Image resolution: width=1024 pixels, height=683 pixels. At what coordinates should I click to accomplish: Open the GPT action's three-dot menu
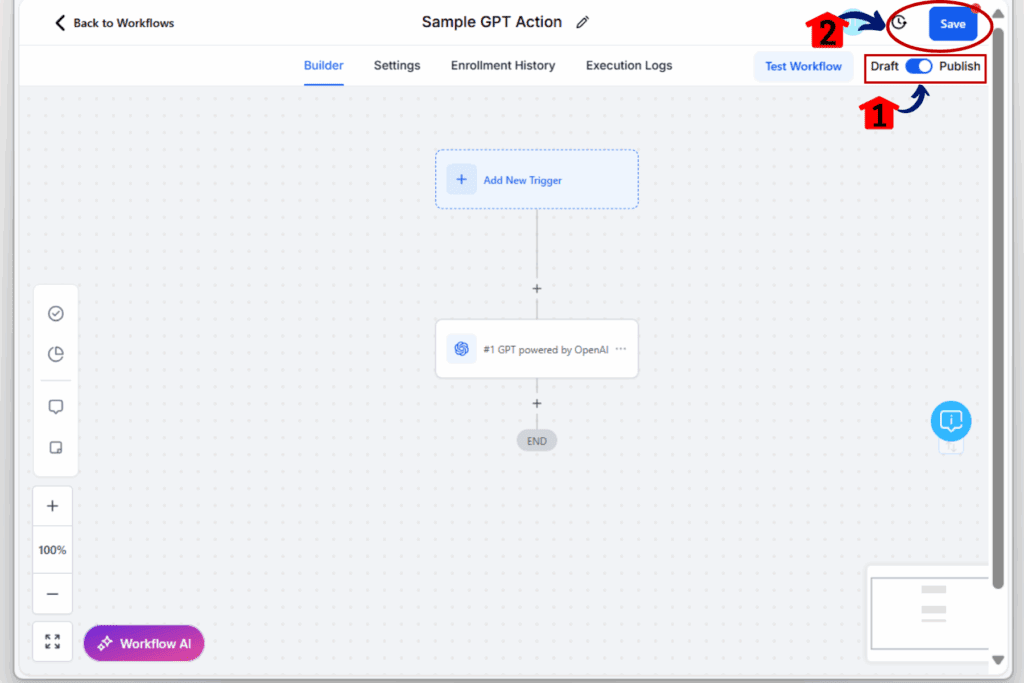621,349
